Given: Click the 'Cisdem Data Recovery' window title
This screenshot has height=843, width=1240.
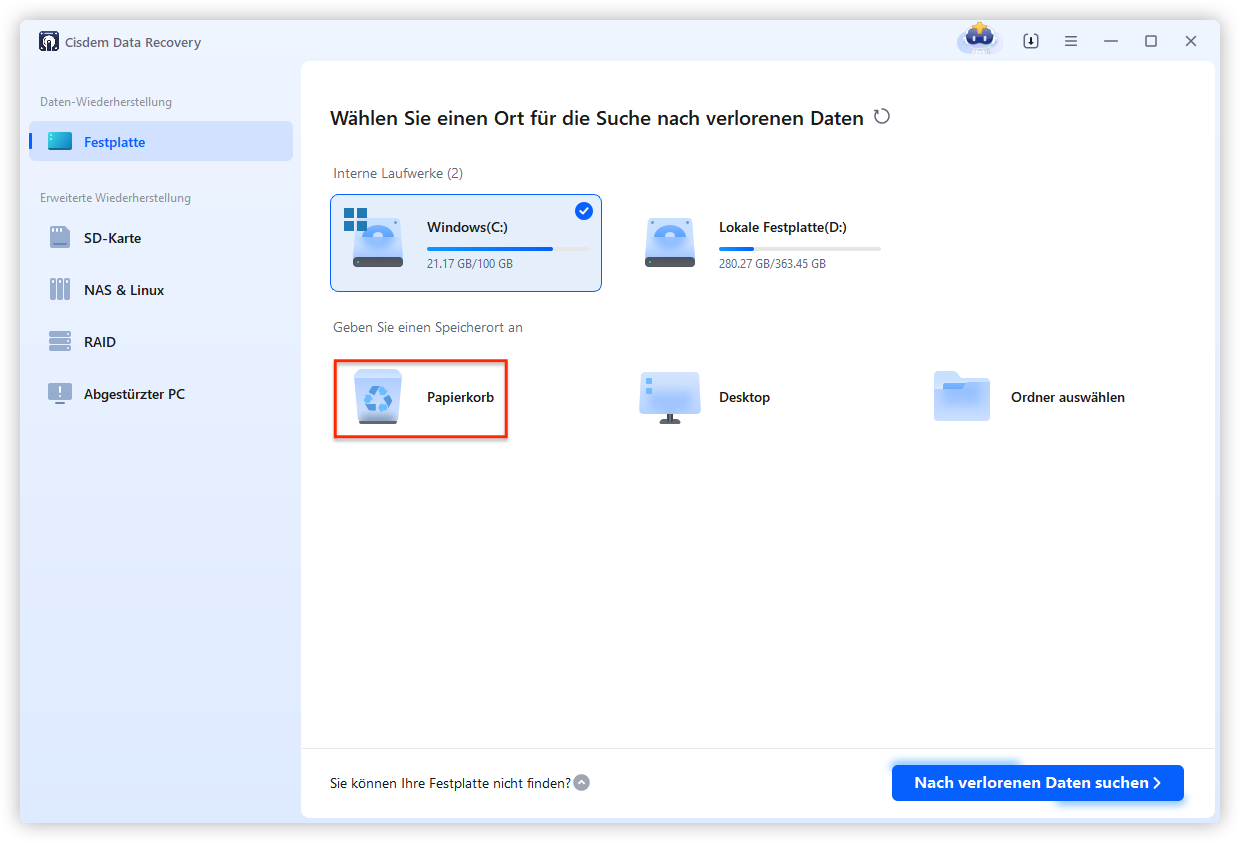Looking at the screenshot, I should point(134,42).
